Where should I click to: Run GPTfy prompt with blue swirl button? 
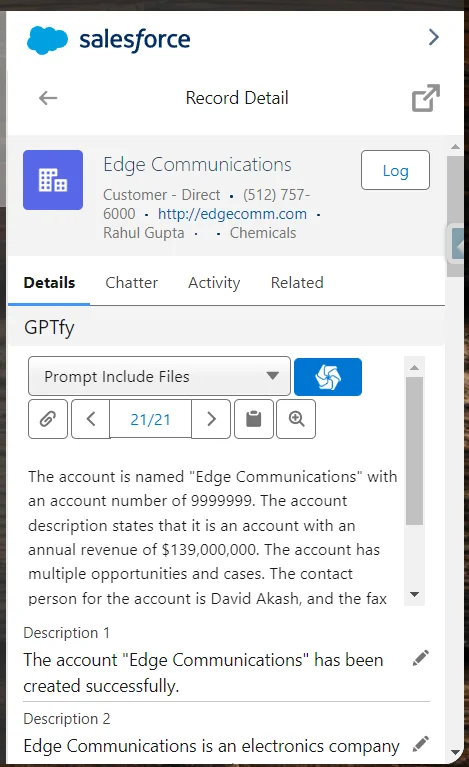click(x=328, y=377)
